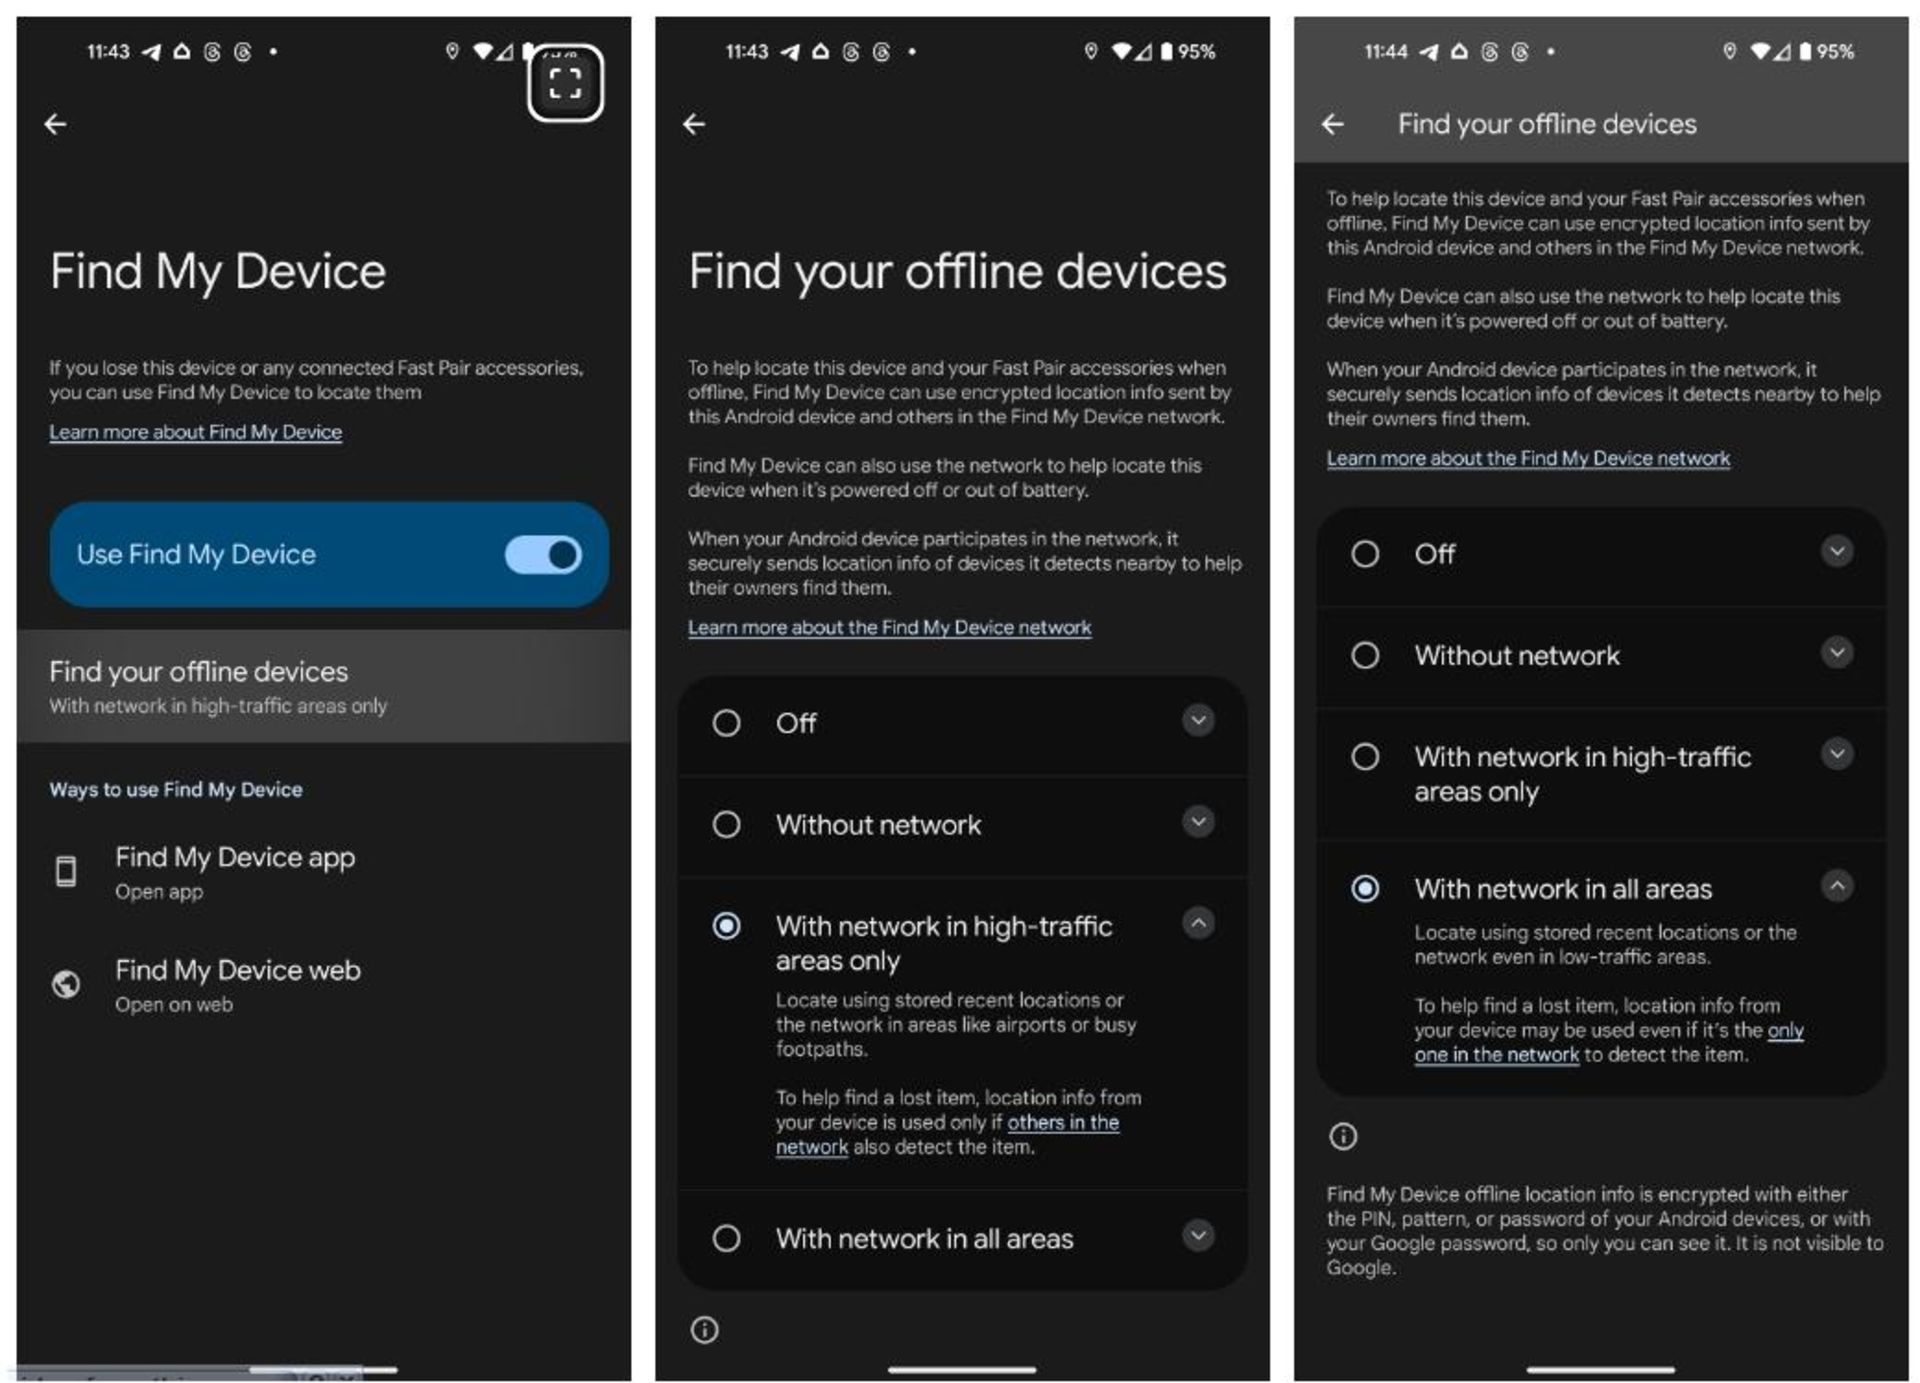Collapse high-traffic areas only details, middle screen
This screenshot has width=1920, height=1383.
coord(1198,922)
